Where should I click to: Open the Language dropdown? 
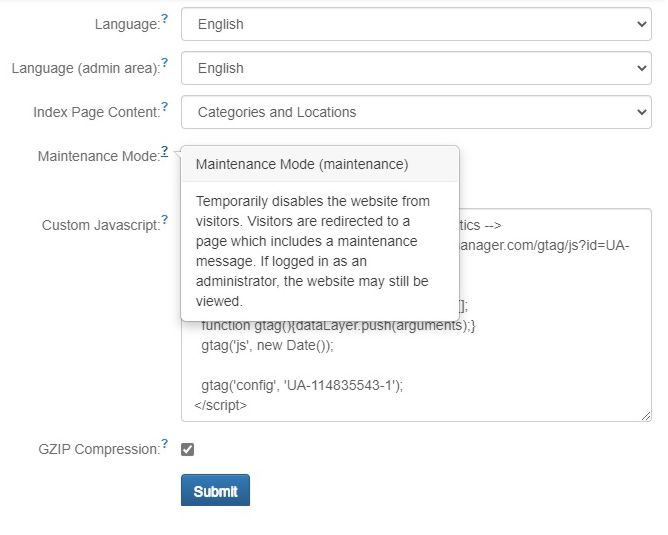point(416,24)
